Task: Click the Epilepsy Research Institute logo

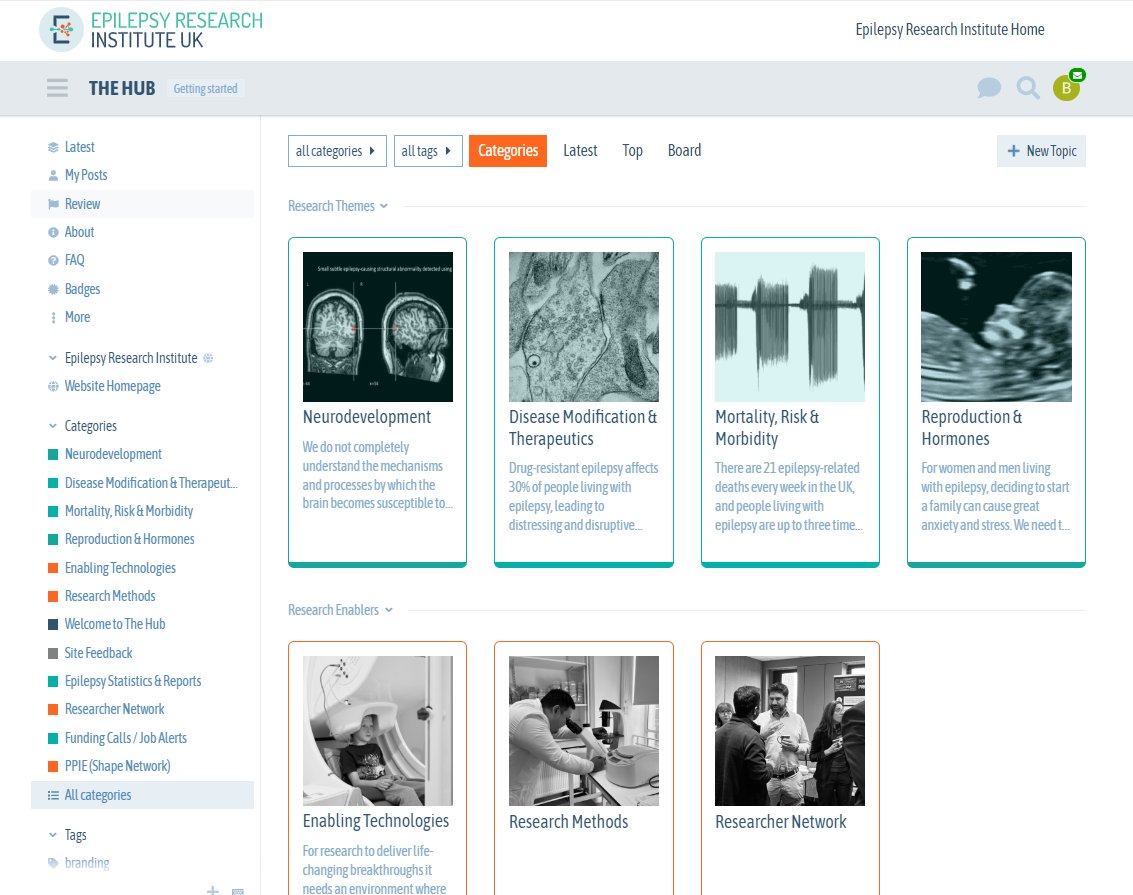Action: [x=151, y=30]
